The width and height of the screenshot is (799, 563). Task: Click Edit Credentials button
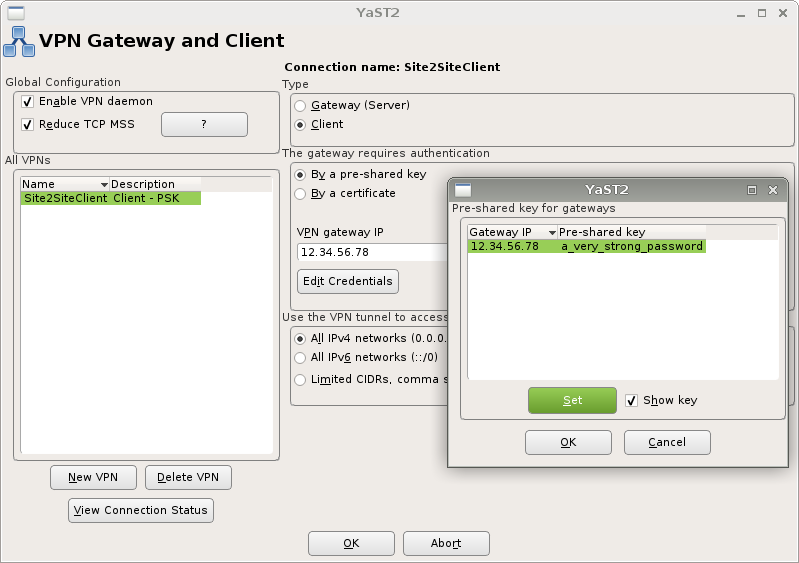pyautogui.click(x=347, y=281)
